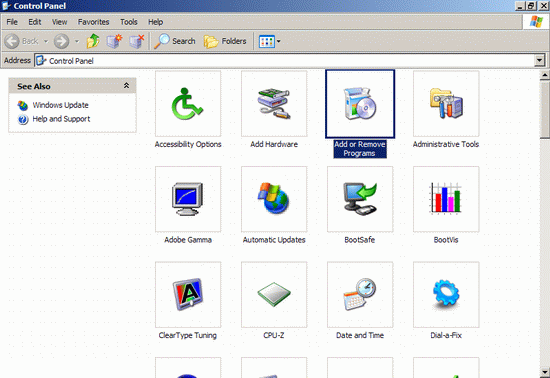Toggle the Folders pane button
The width and height of the screenshot is (550, 378).
click(x=225, y=41)
